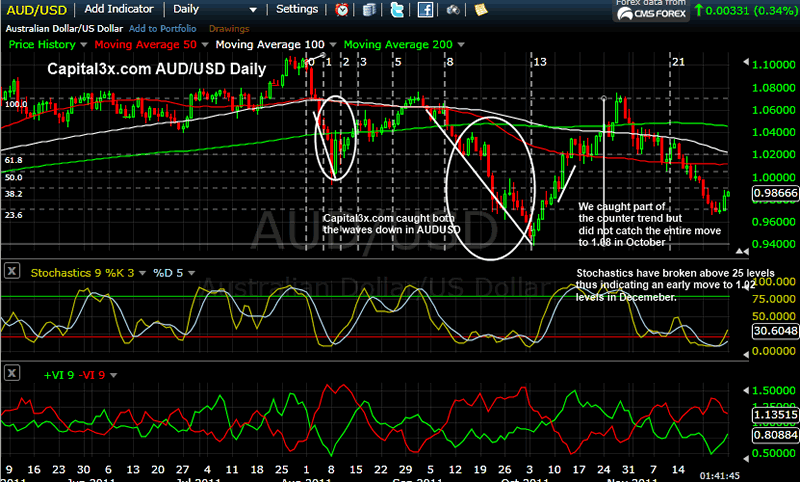Click the %D 5 label

(168, 273)
